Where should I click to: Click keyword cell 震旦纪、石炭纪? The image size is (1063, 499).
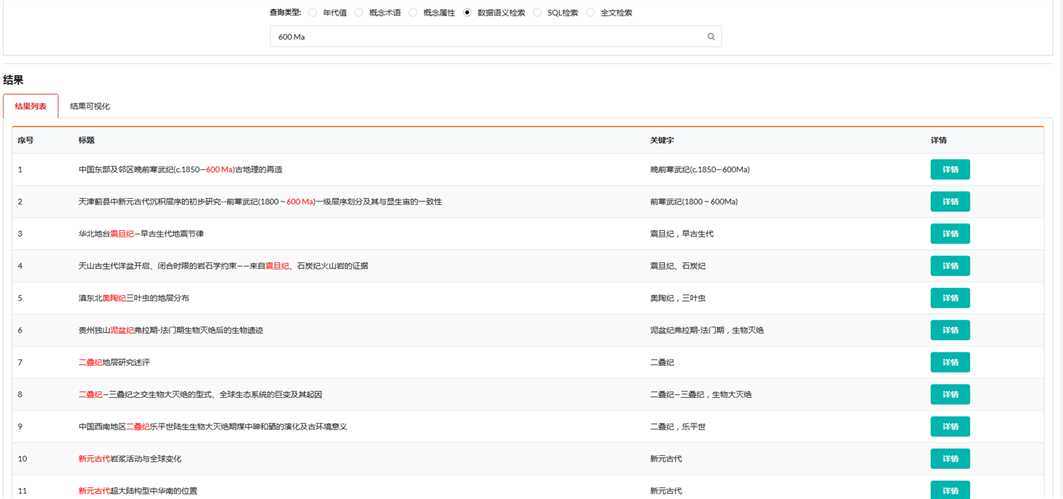[677, 266]
